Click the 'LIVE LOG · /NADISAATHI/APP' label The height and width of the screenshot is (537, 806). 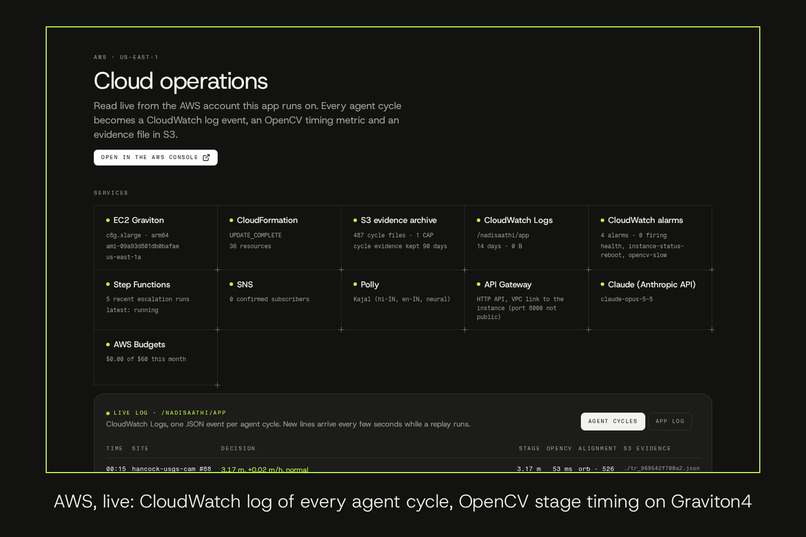click(x=170, y=413)
